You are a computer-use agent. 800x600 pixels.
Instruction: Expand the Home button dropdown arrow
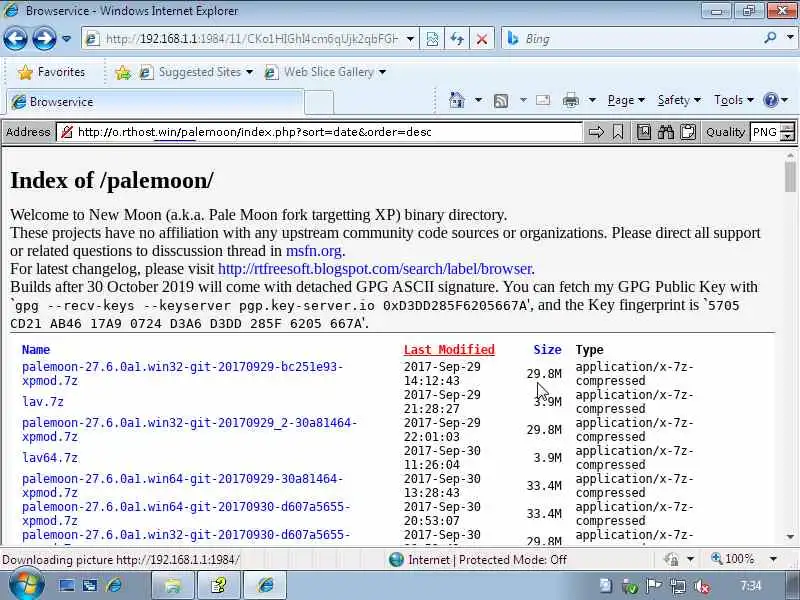tap(478, 100)
